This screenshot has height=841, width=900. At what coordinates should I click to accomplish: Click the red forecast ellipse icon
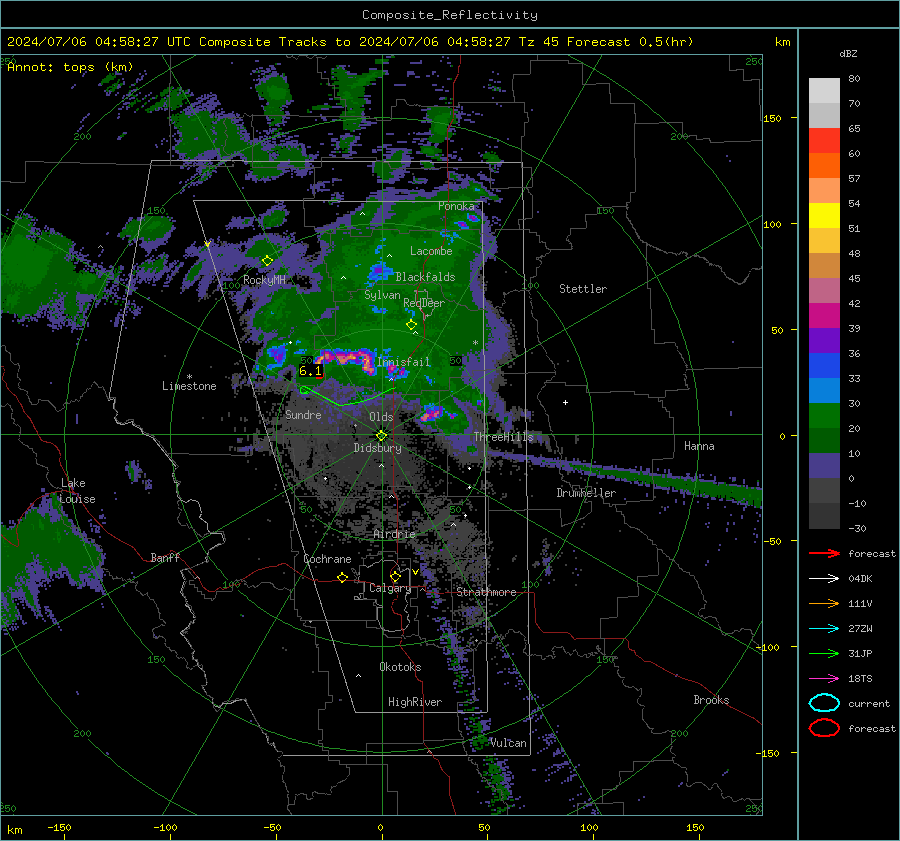point(824,728)
